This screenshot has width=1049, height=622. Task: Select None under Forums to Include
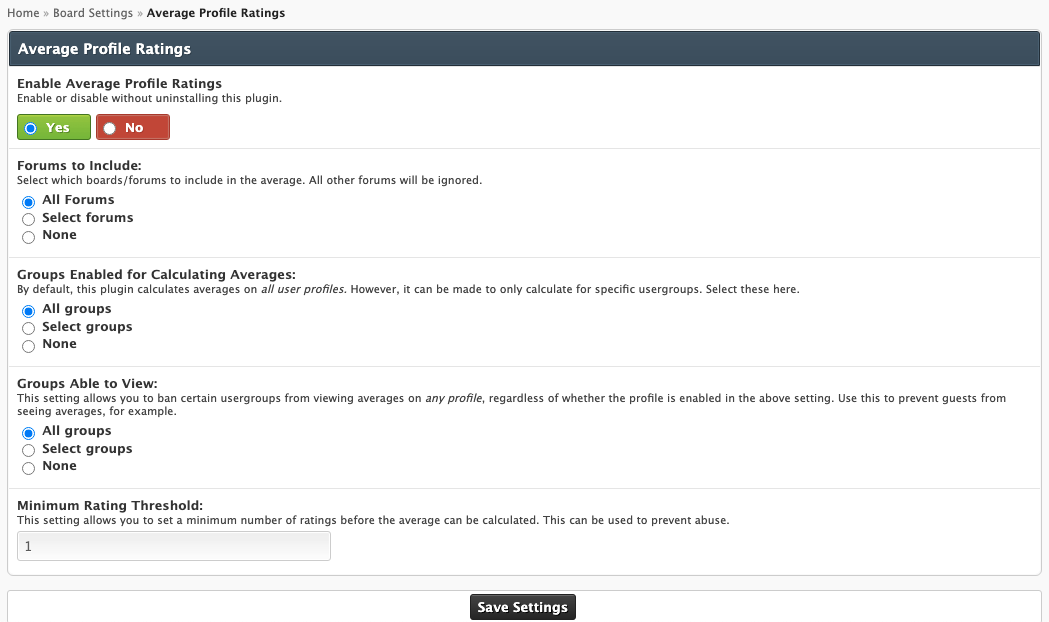(x=29, y=237)
